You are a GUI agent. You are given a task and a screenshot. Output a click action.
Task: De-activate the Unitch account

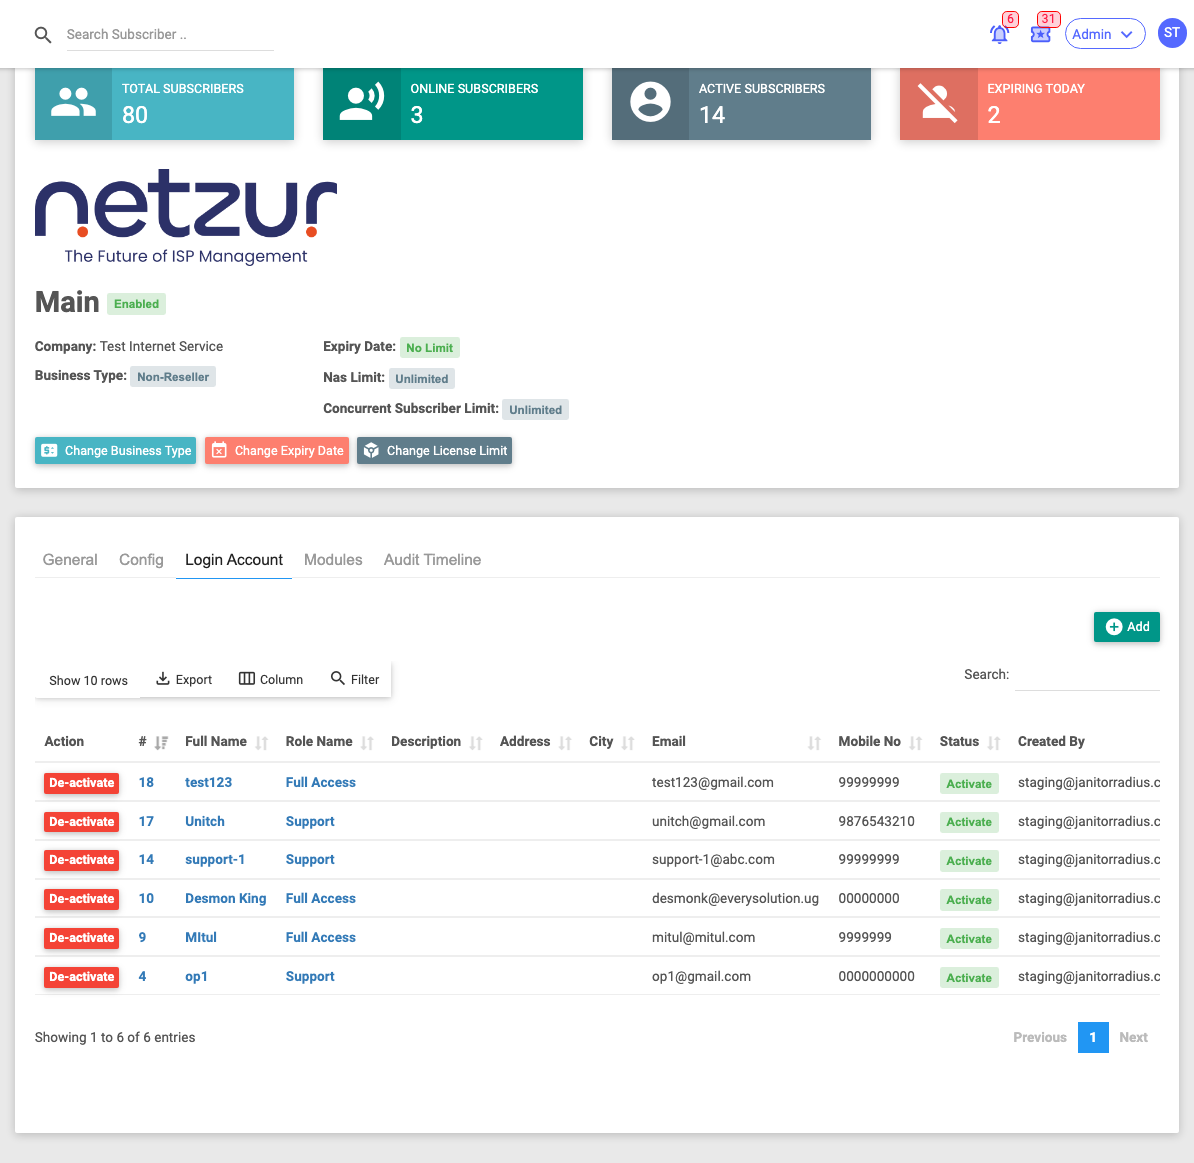tap(81, 822)
